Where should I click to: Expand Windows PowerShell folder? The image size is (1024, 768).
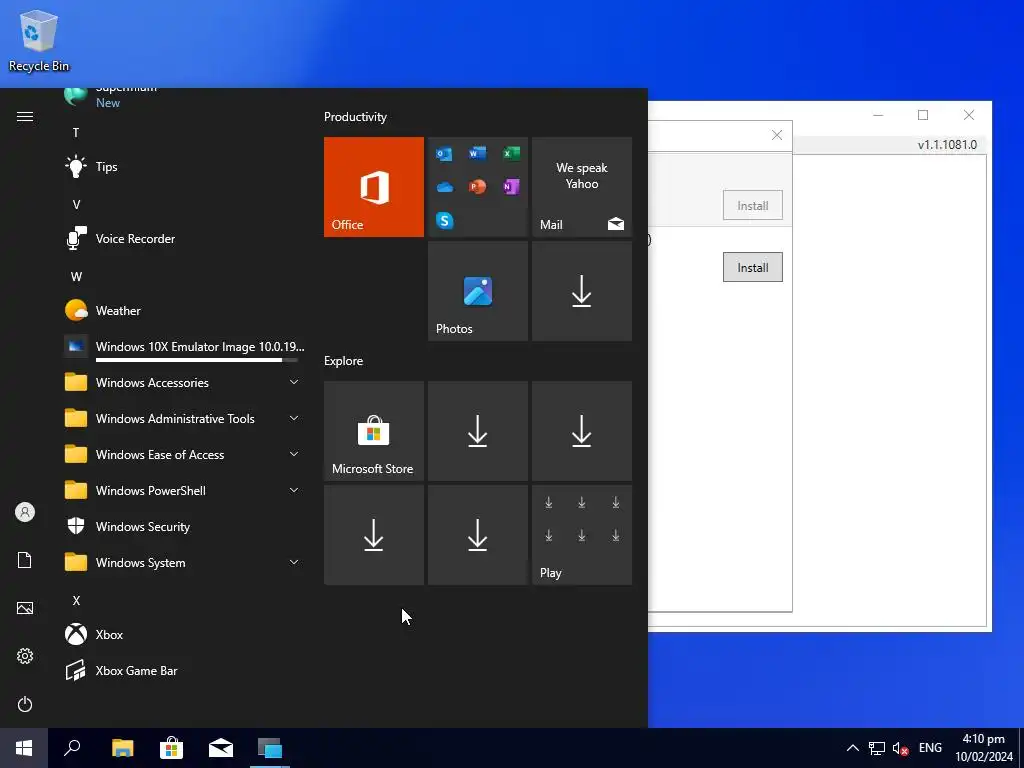tap(183, 490)
